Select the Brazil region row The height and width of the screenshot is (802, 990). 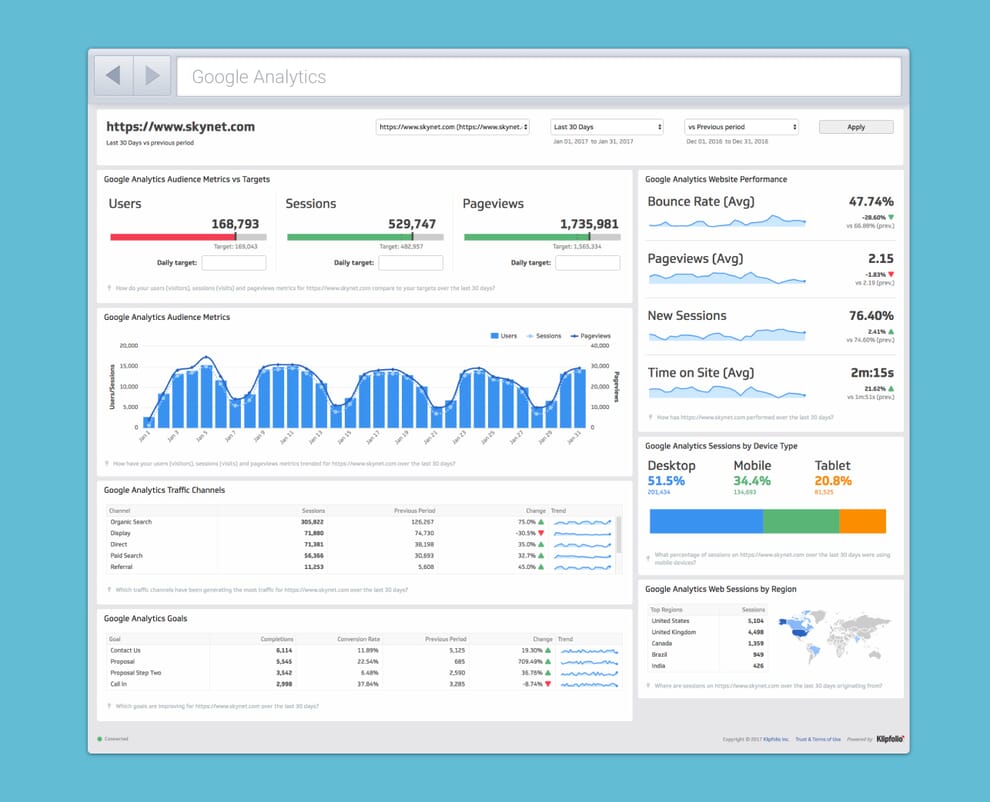tap(707, 655)
